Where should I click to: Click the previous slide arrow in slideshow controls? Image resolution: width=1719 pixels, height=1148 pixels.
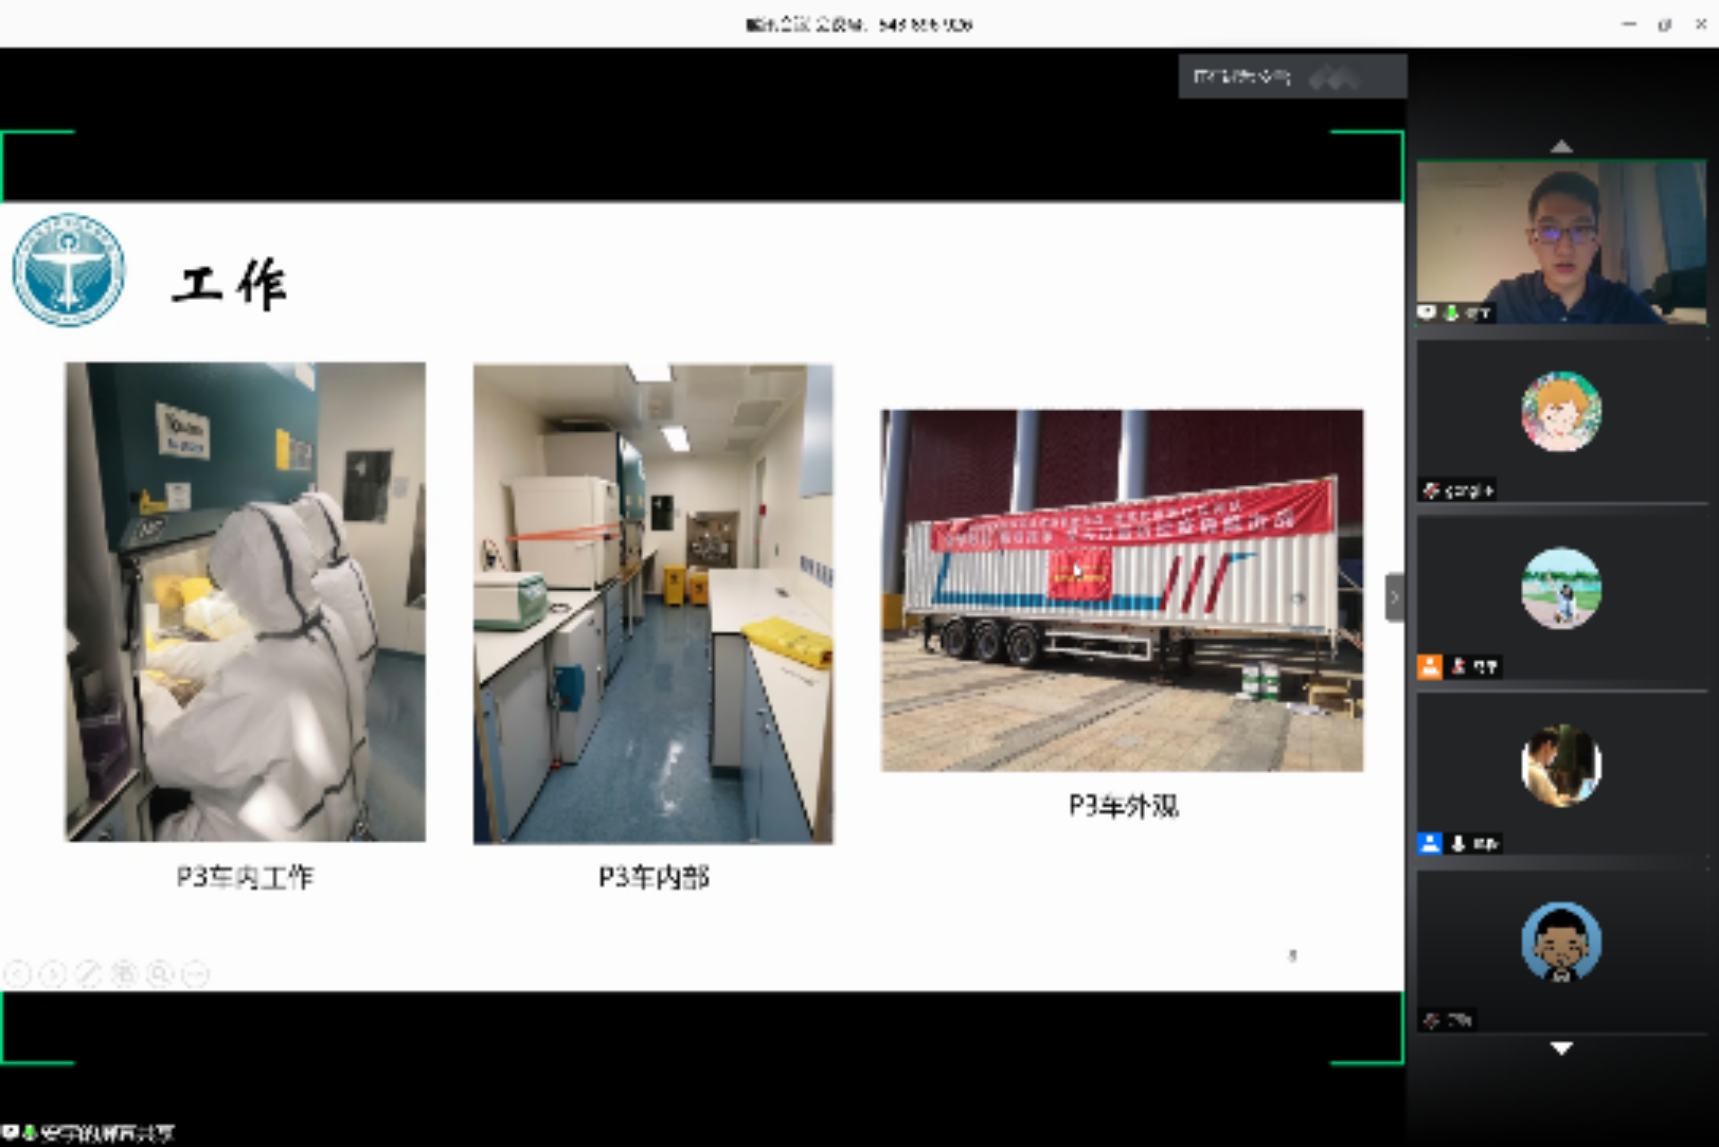click(x=18, y=973)
